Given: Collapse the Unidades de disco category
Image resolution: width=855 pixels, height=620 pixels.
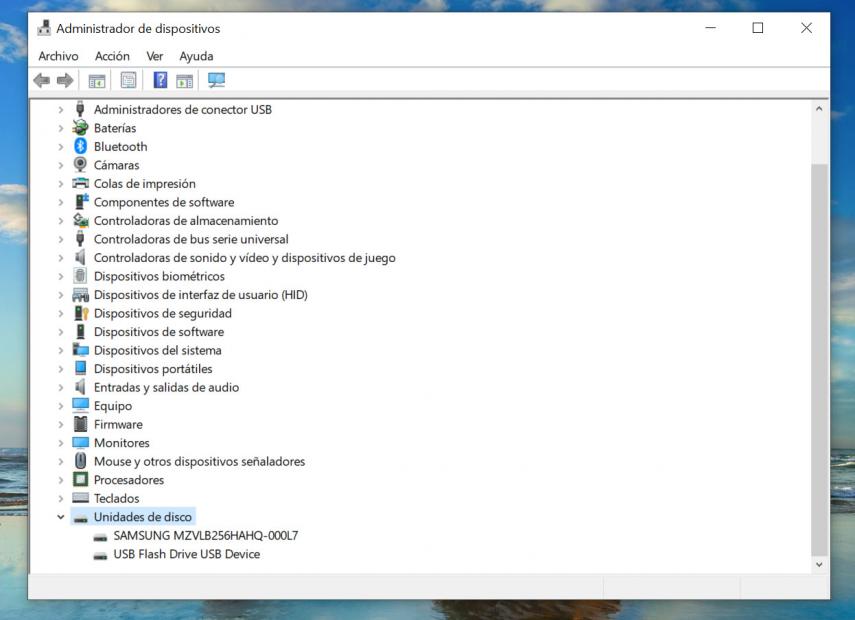Looking at the screenshot, I should (x=63, y=516).
